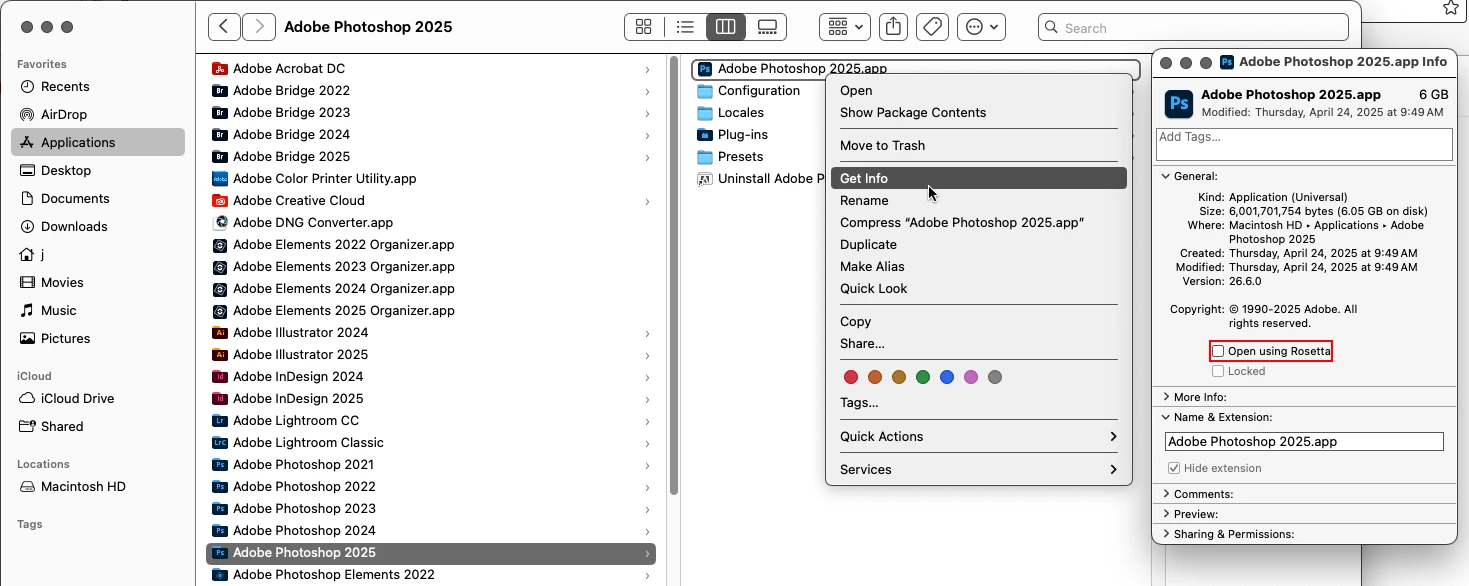The width and height of the screenshot is (1469, 586).
Task: Choose Show Package Contents
Action: point(978,112)
